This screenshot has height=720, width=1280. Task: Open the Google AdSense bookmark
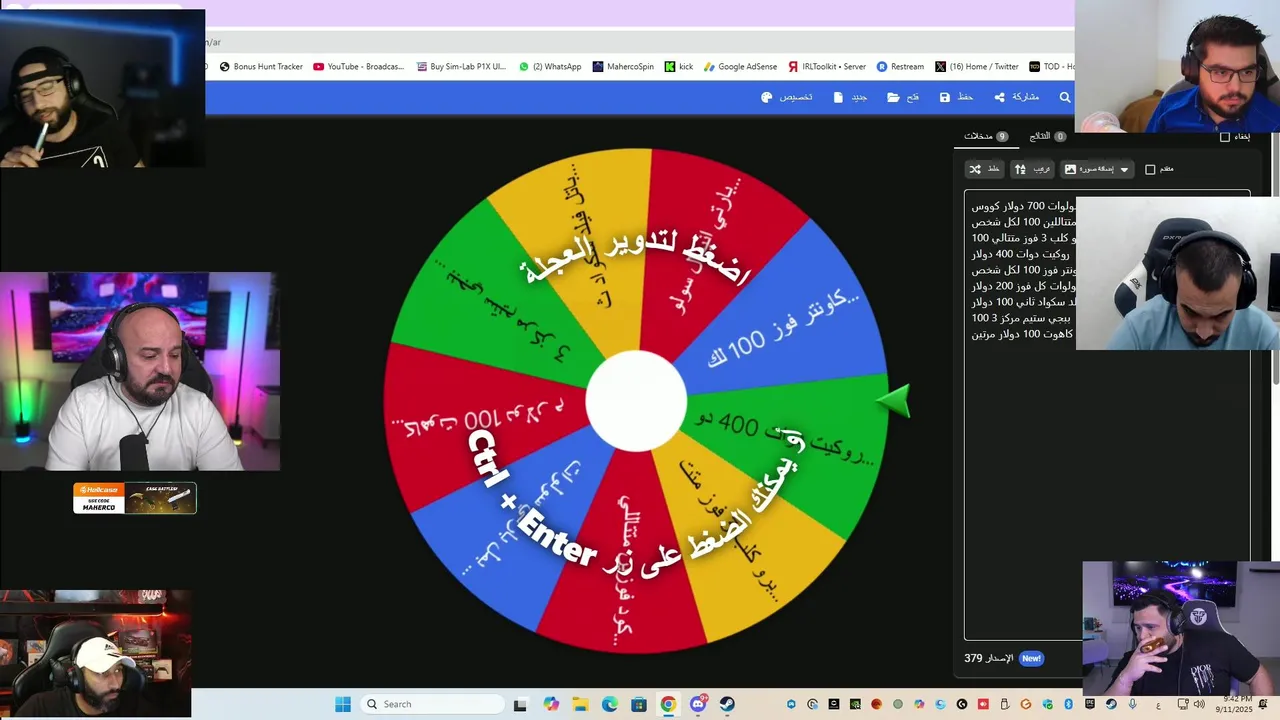click(740, 67)
